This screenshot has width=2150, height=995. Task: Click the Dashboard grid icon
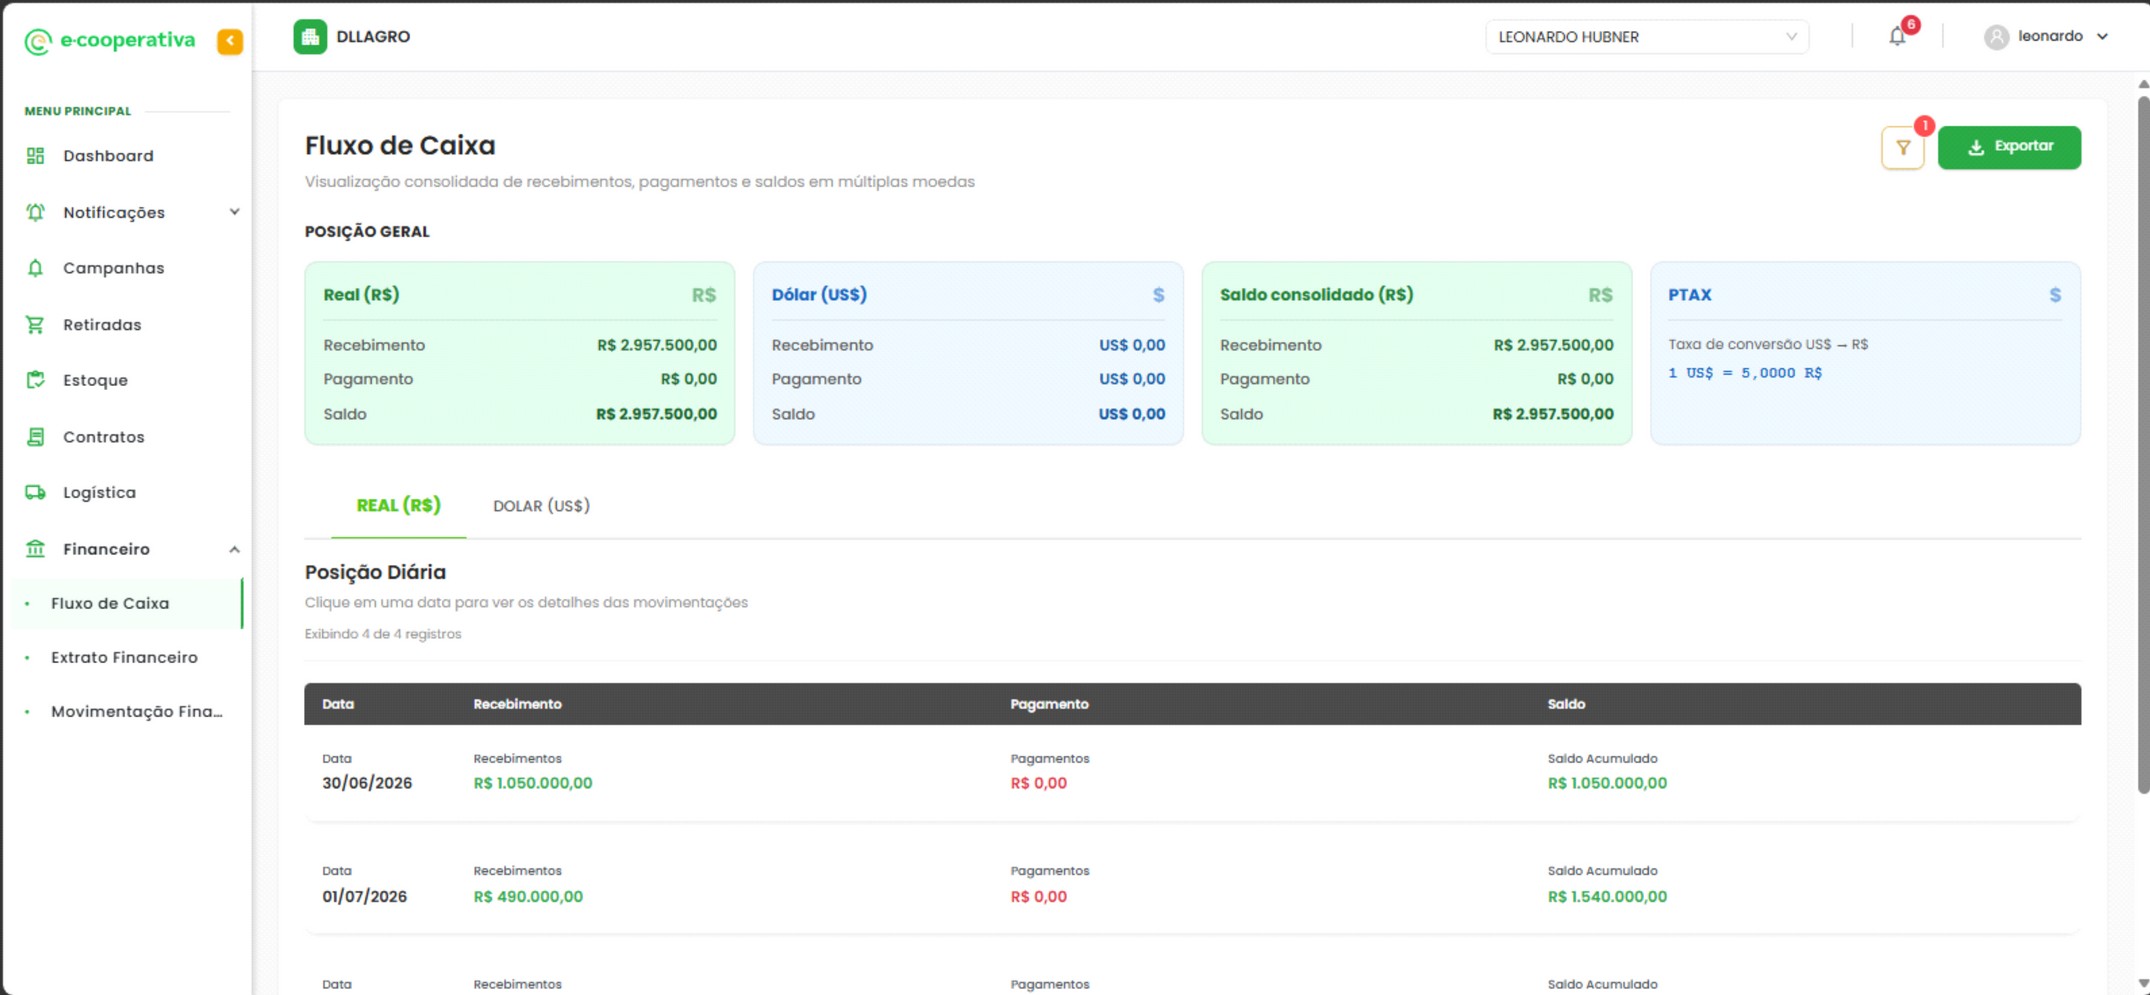36,156
